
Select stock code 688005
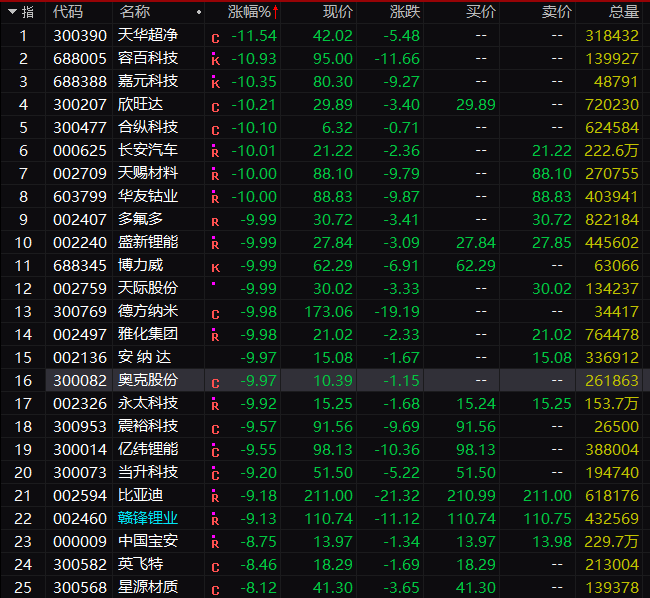point(80,58)
